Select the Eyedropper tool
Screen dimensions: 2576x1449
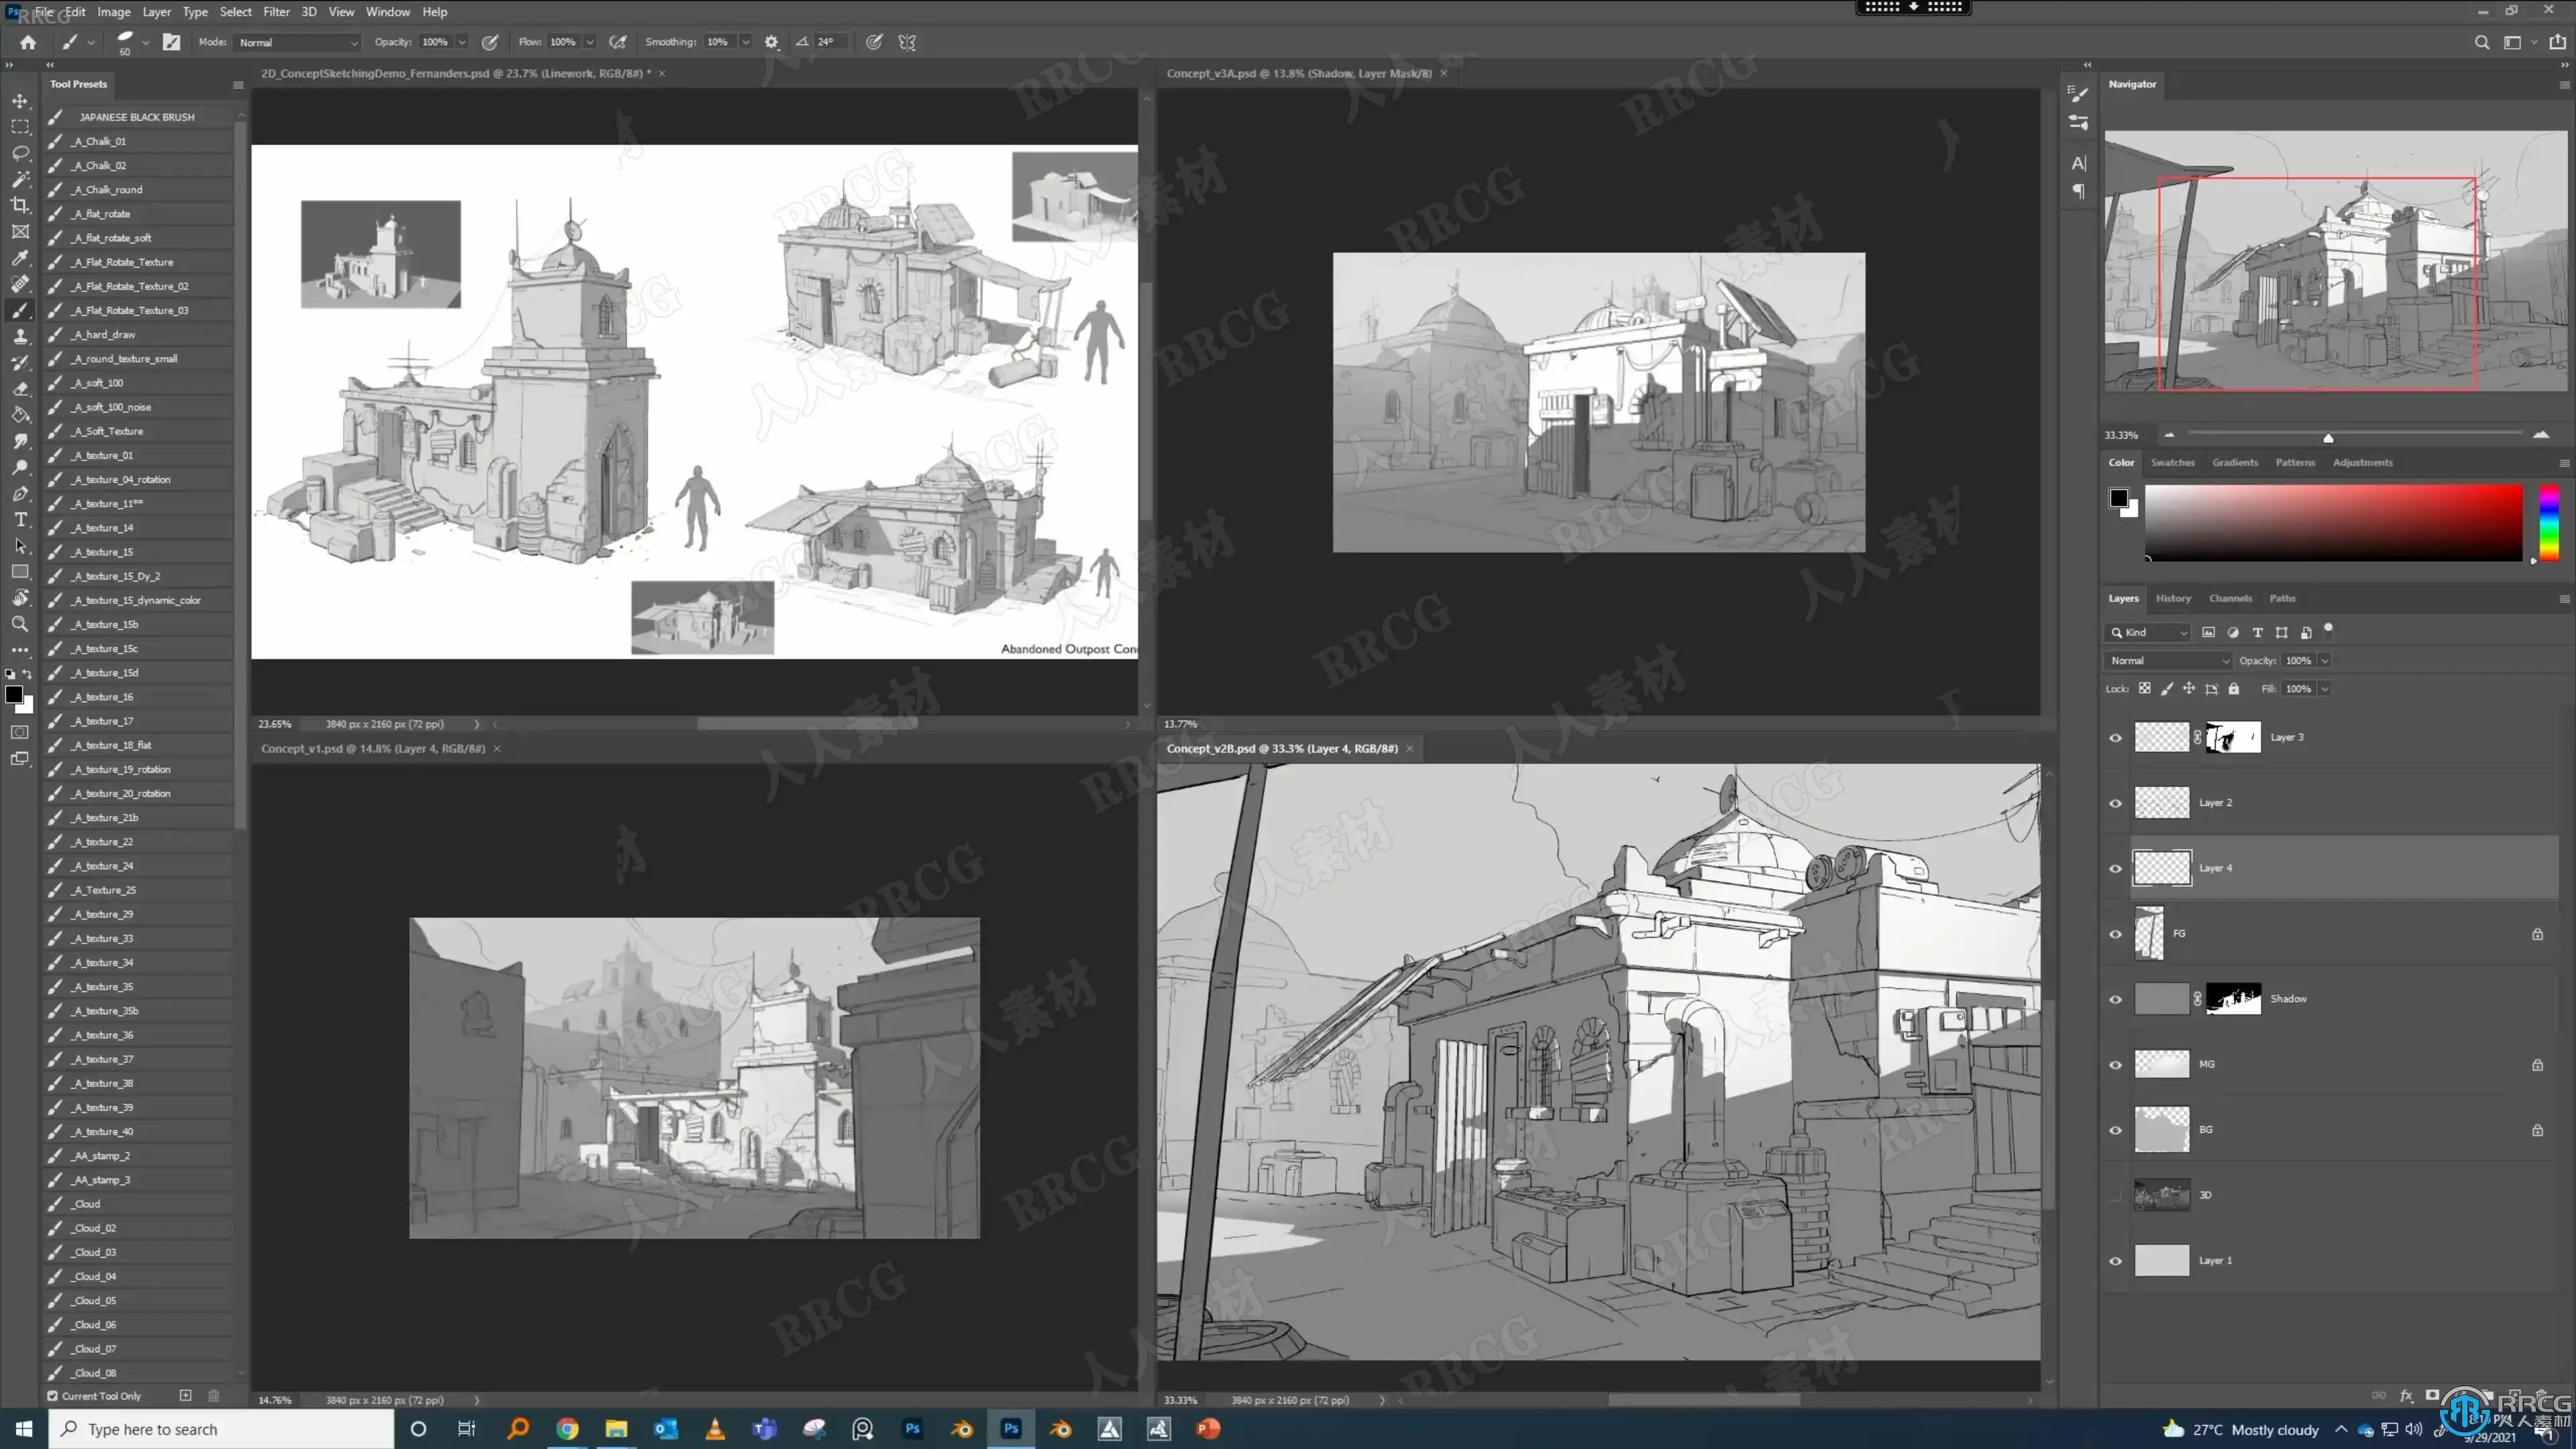click(20, 257)
